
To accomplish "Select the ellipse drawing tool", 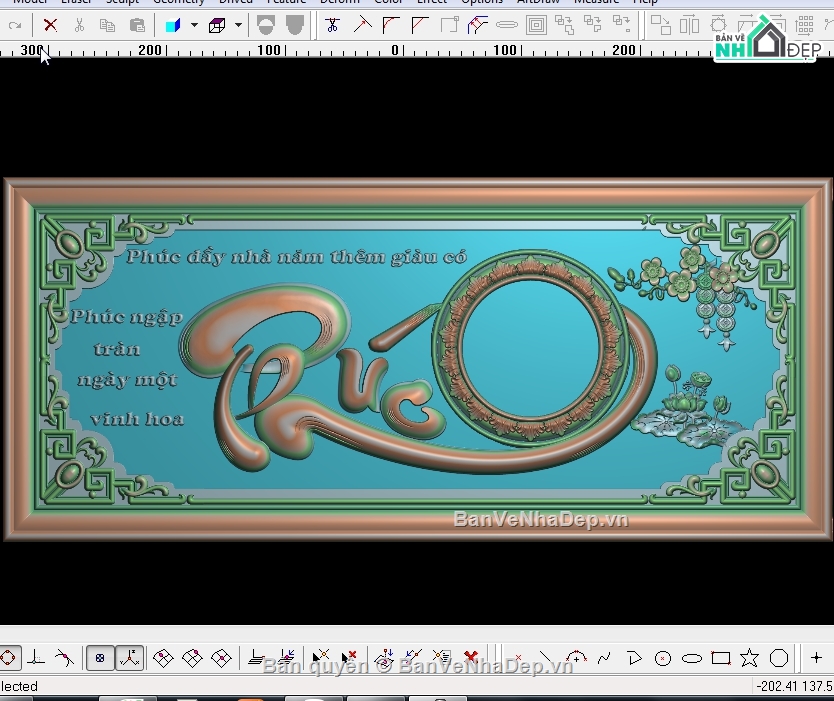I will coord(691,658).
